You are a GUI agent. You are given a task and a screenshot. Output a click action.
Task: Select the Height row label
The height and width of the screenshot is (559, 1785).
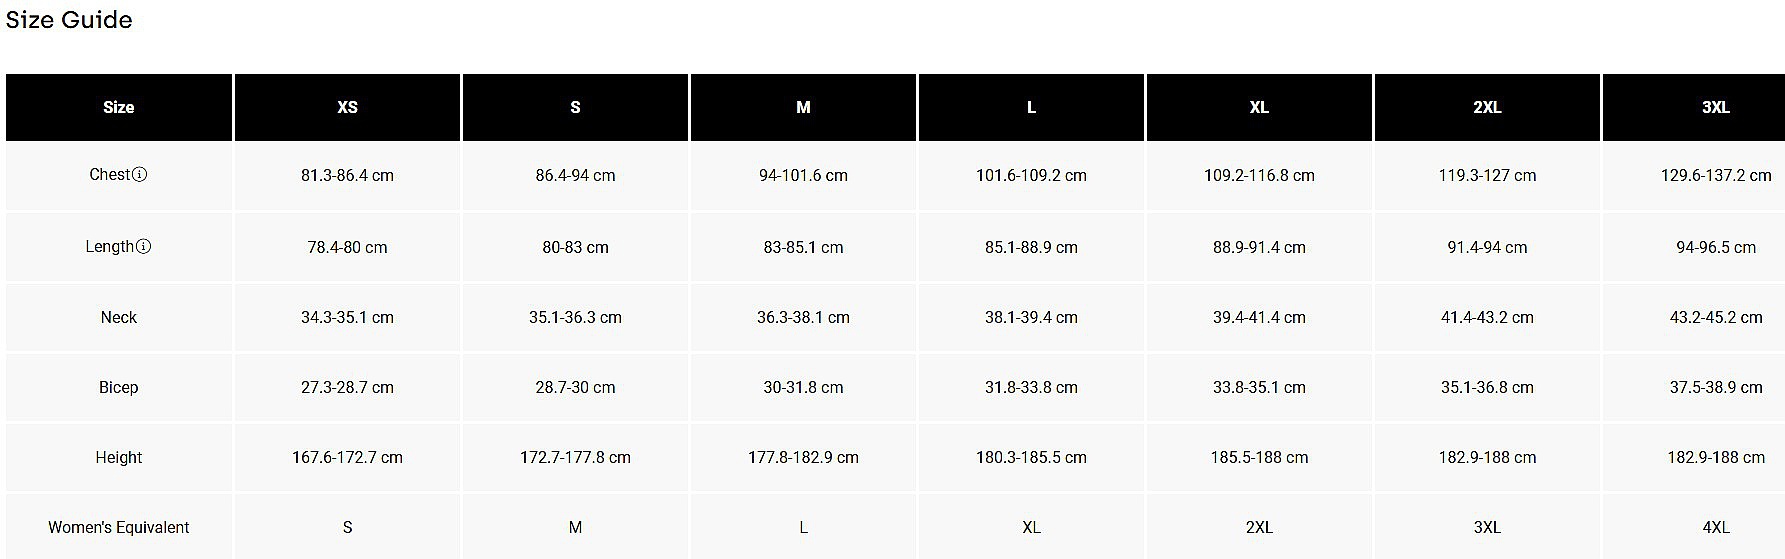pos(119,457)
